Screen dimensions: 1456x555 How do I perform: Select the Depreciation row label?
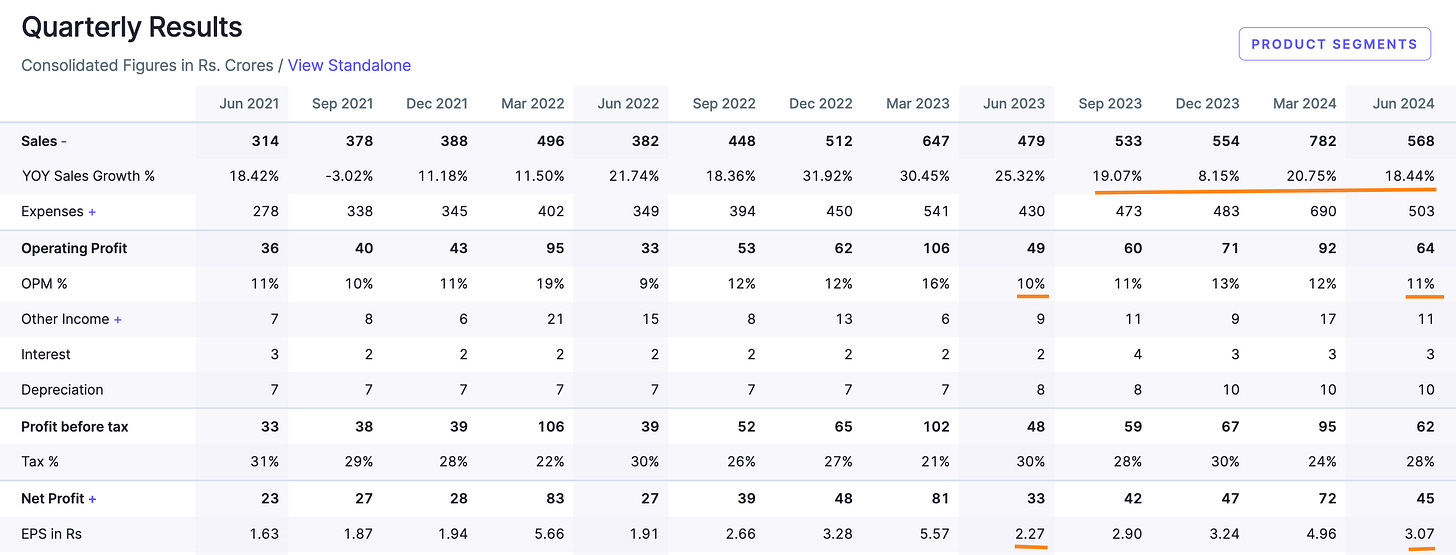coord(62,390)
